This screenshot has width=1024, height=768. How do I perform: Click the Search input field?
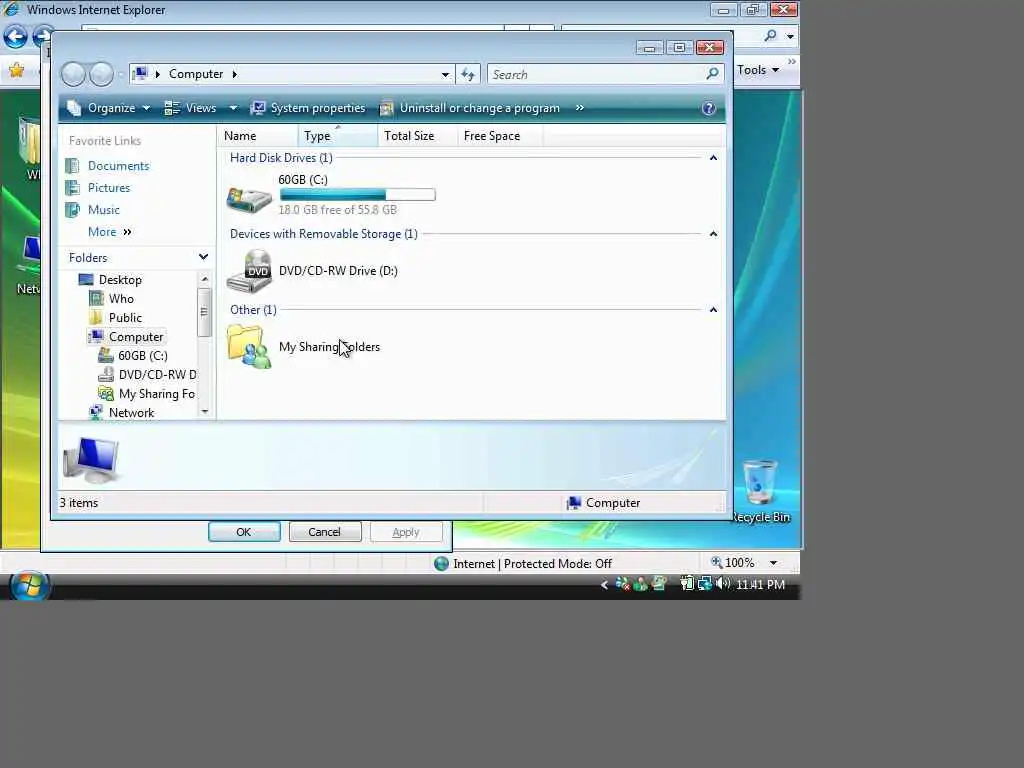[598, 74]
